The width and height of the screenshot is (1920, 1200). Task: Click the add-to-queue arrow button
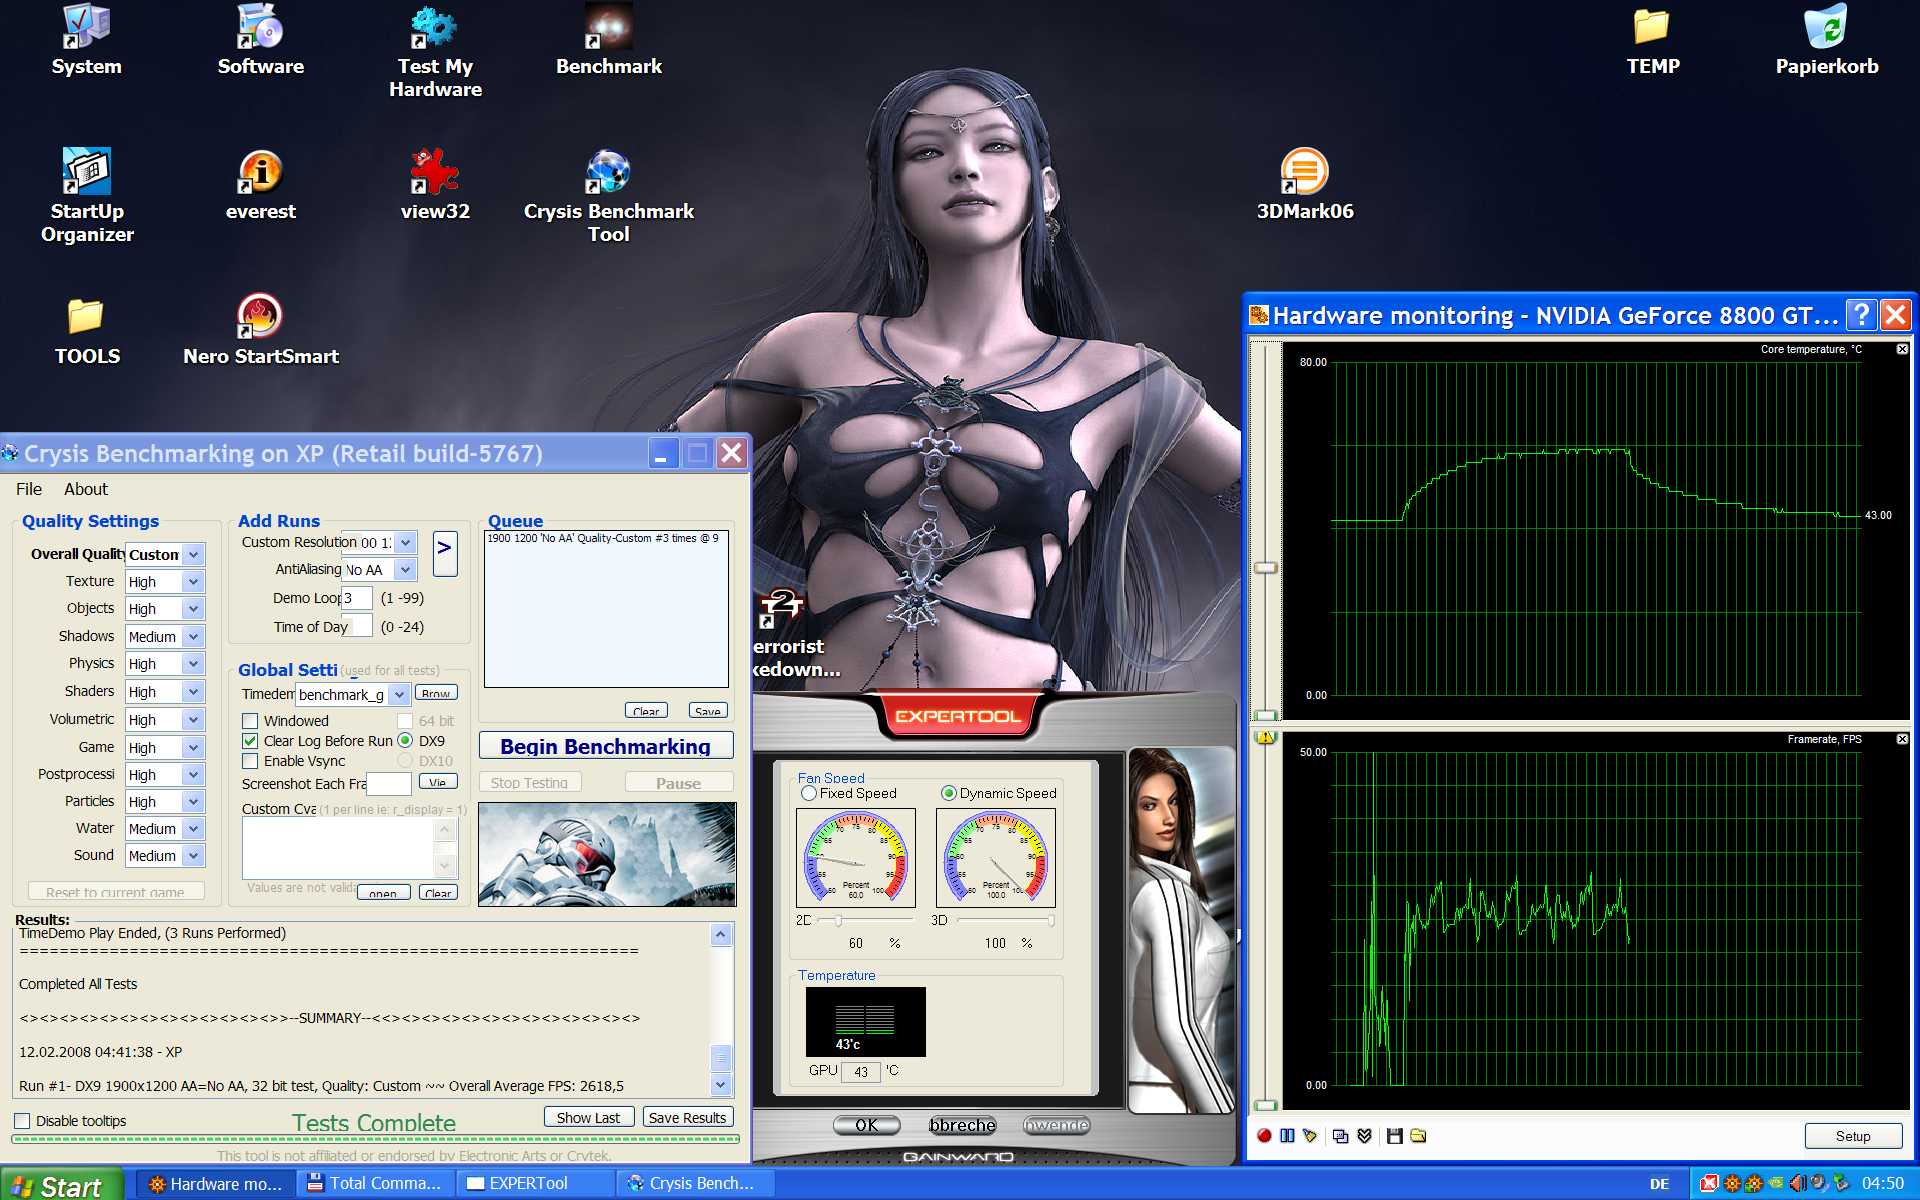pos(445,553)
